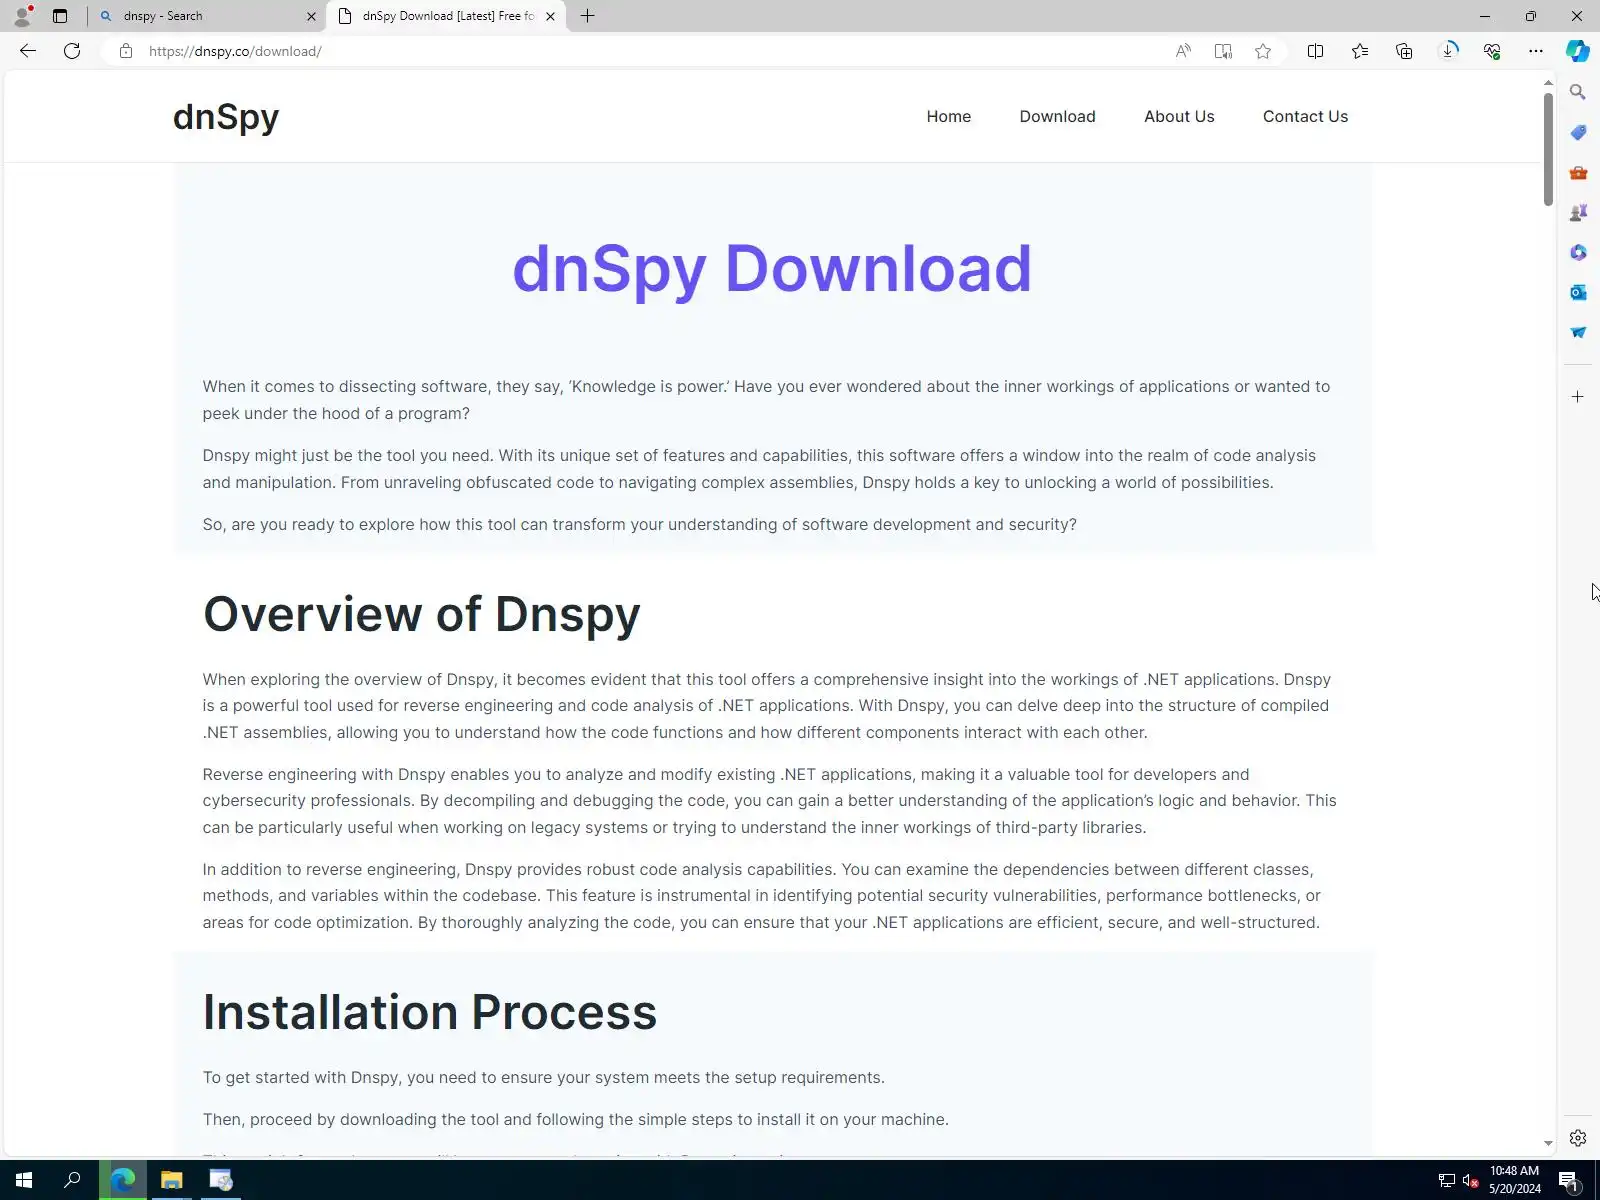Open the notification center
Image resolution: width=1600 pixels, height=1200 pixels.
(1569, 1181)
